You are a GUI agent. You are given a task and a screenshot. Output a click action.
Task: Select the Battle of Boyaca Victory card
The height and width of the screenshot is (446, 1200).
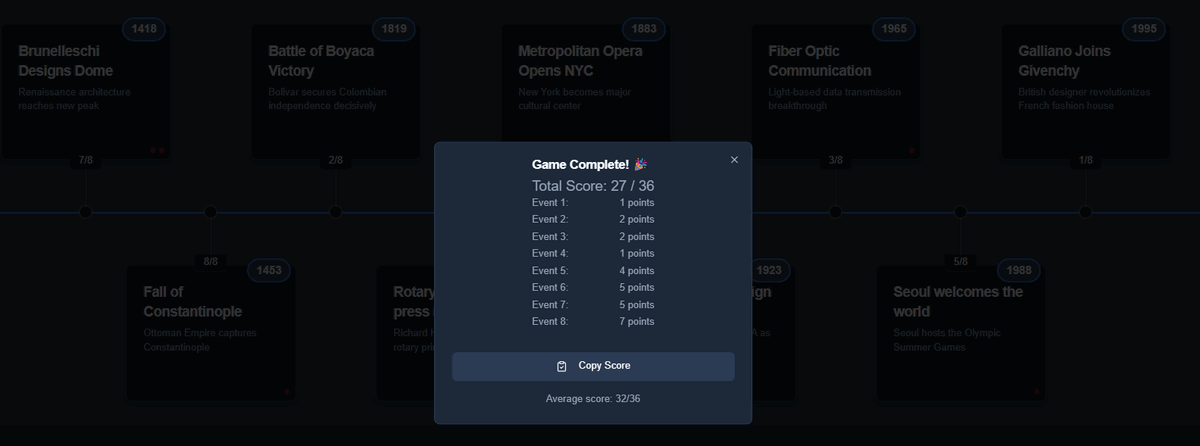click(335, 91)
